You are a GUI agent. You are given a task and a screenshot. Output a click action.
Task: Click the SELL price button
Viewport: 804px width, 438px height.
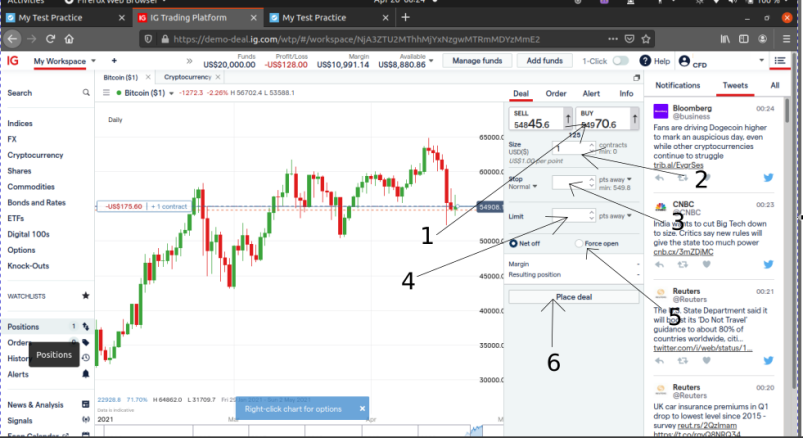tap(540, 119)
